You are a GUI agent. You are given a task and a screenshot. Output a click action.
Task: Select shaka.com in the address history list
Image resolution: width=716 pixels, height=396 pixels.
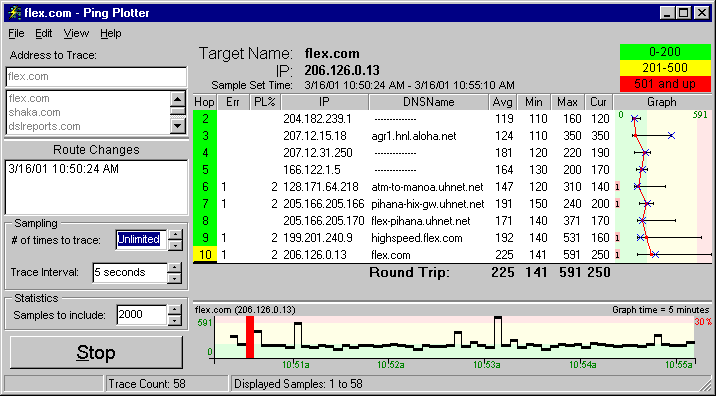click(34, 112)
